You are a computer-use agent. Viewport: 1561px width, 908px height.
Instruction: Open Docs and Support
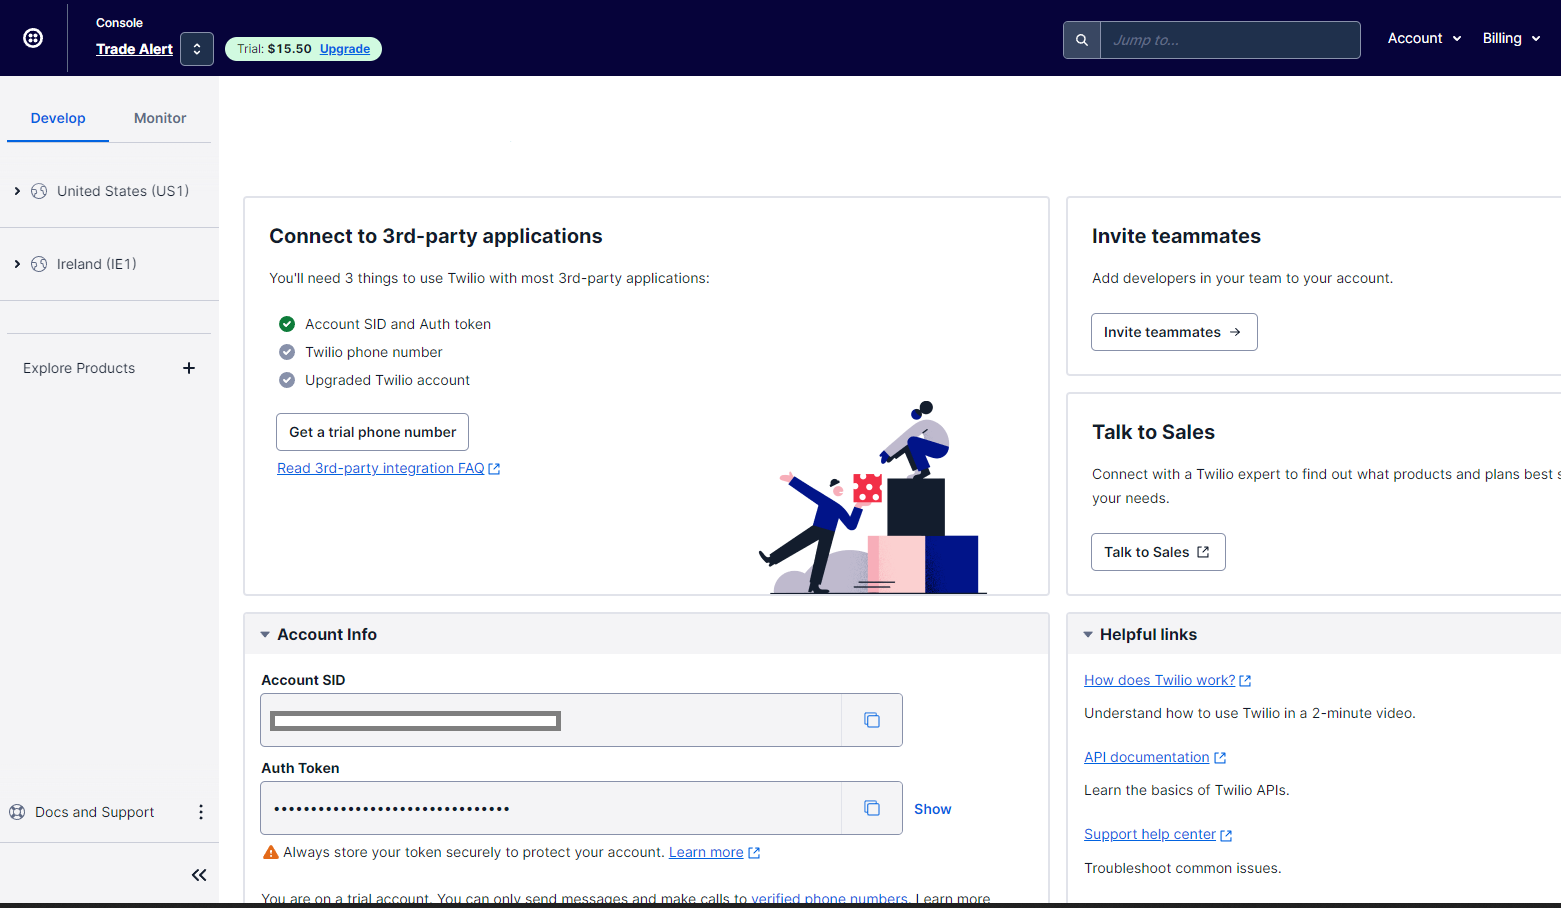tap(95, 812)
